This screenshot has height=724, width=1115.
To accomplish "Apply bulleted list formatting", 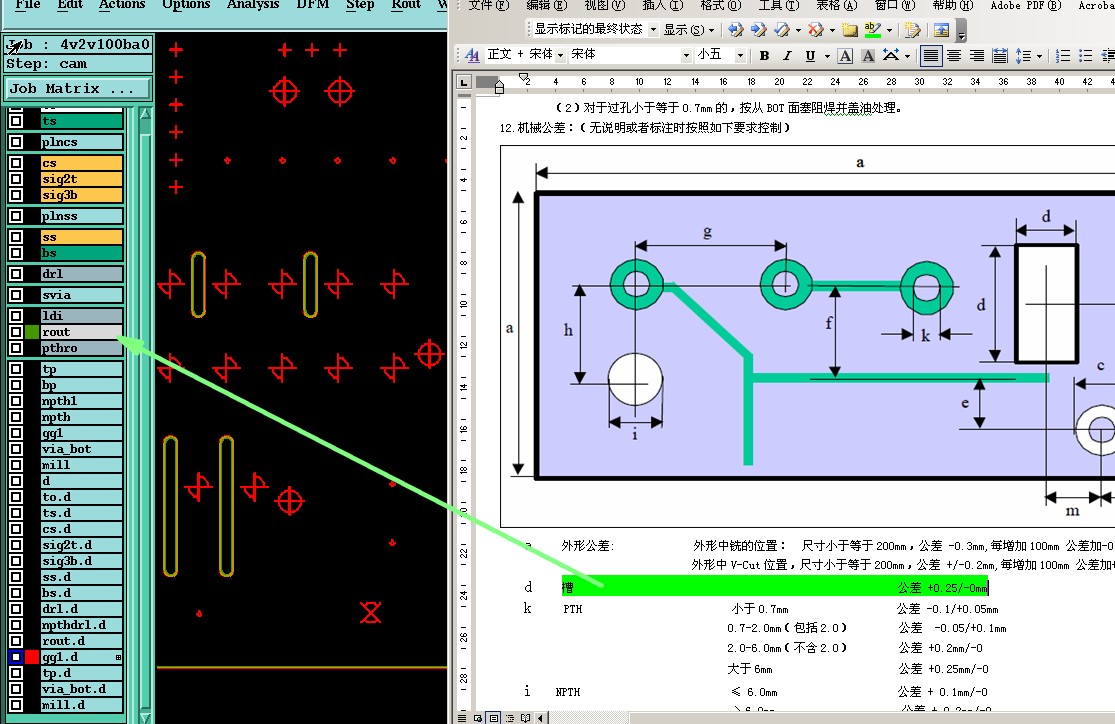I will [x=1086, y=55].
